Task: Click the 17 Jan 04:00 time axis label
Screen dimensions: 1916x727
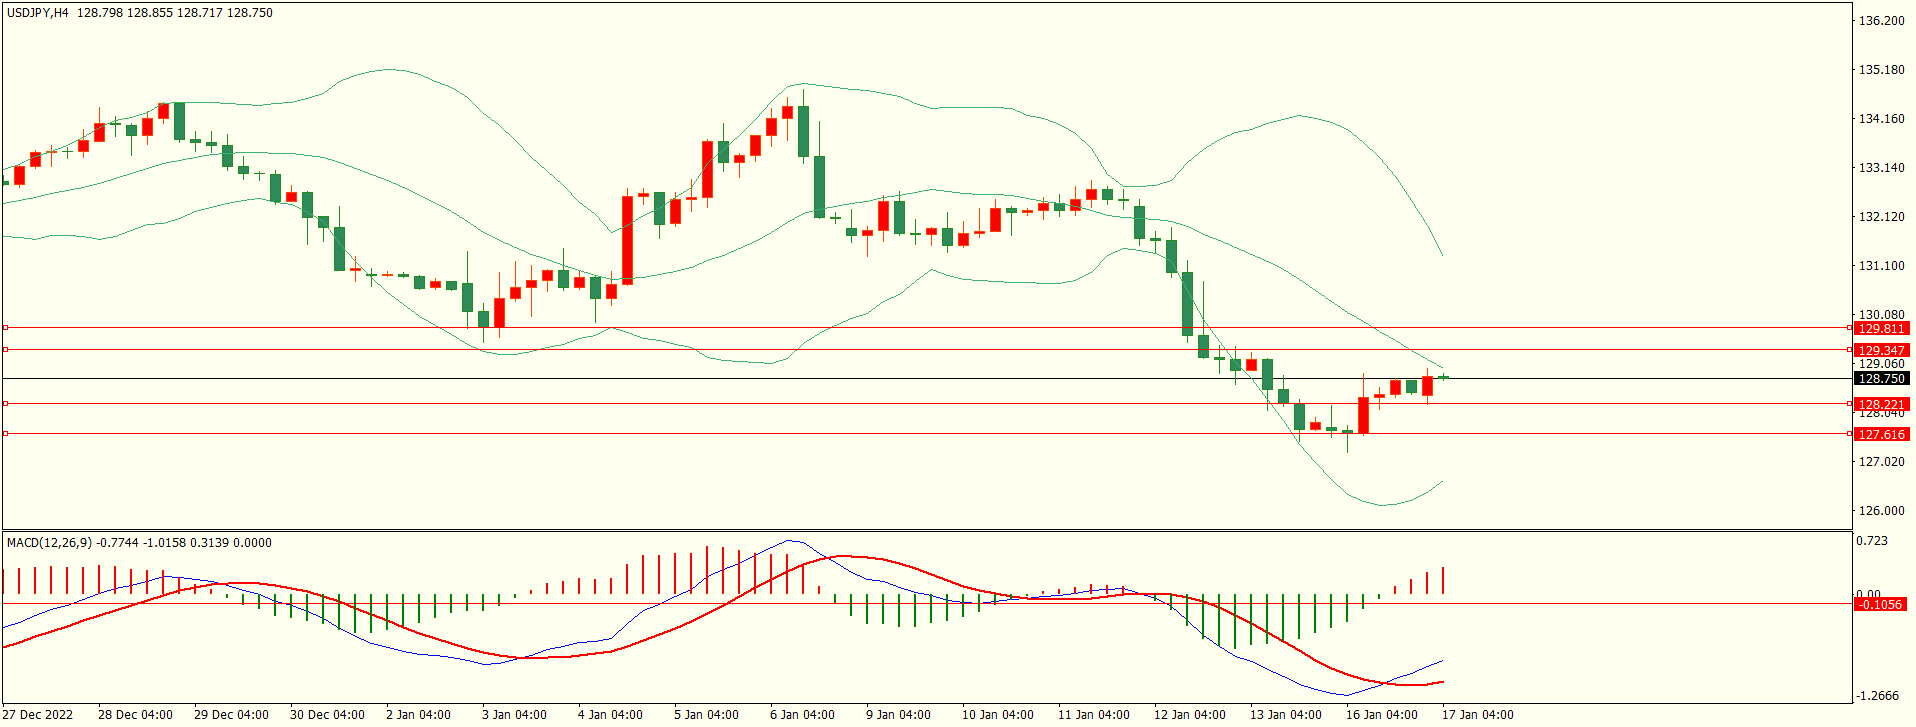Action: pos(1477,715)
